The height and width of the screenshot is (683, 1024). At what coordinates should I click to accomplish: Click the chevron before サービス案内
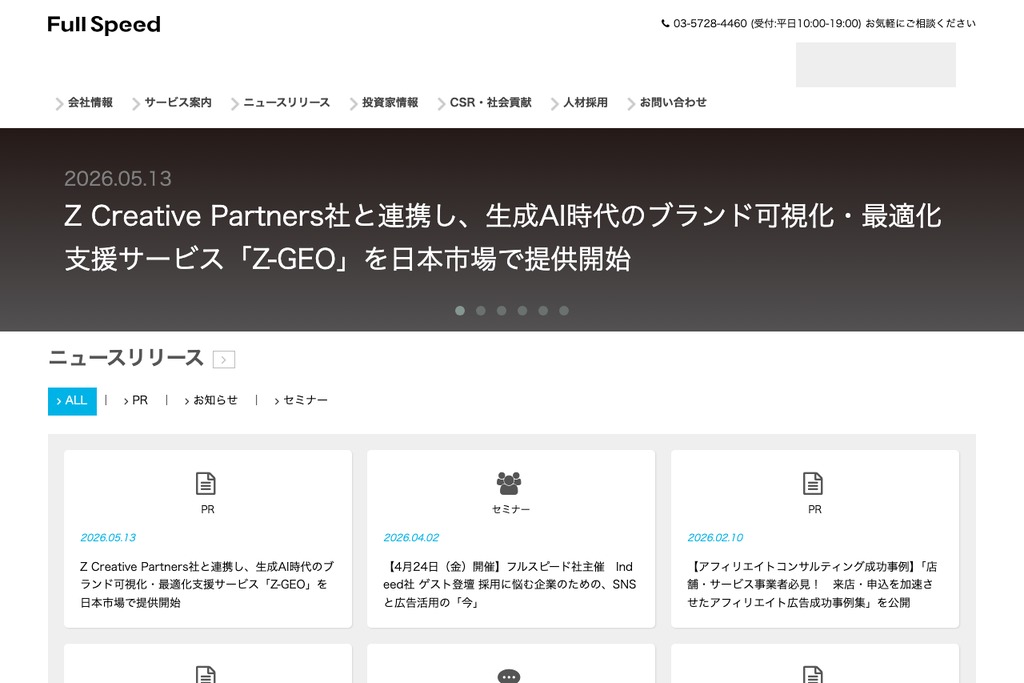pos(135,103)
